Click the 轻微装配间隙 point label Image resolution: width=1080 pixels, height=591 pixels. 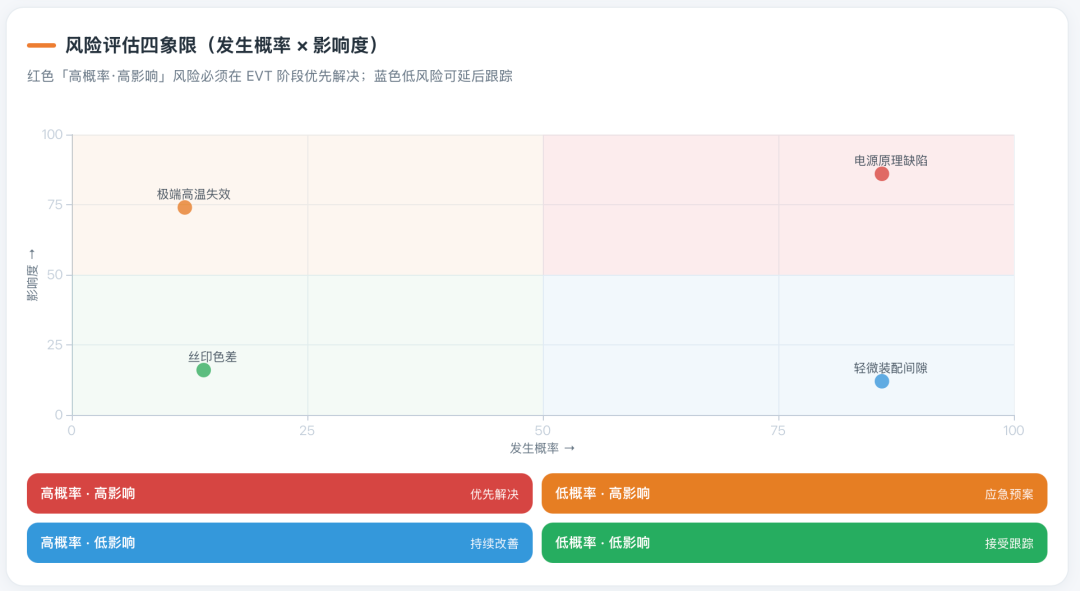[x=891, y=368]
